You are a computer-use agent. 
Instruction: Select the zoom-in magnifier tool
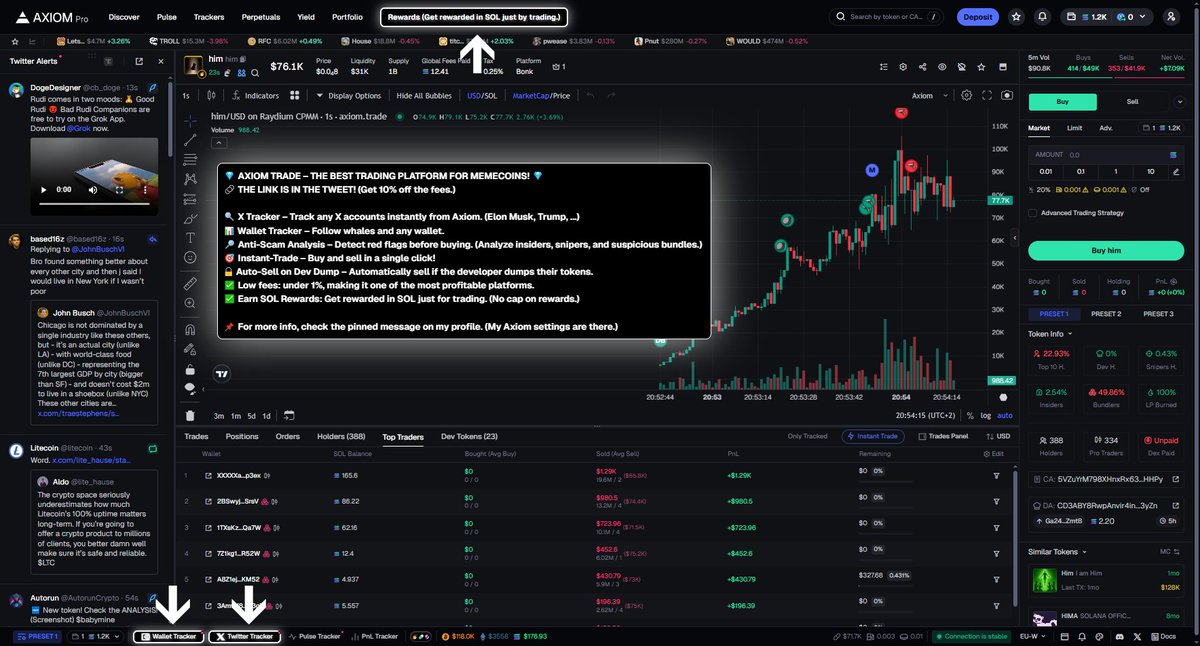click(x=190, y=303)
